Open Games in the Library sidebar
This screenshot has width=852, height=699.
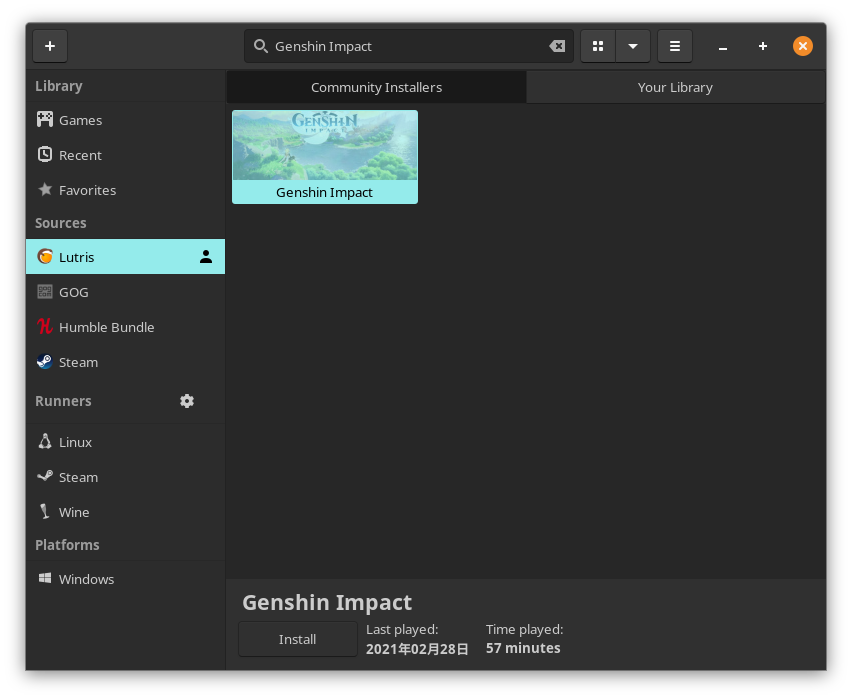pyautogui.click(x=126, y=120)
